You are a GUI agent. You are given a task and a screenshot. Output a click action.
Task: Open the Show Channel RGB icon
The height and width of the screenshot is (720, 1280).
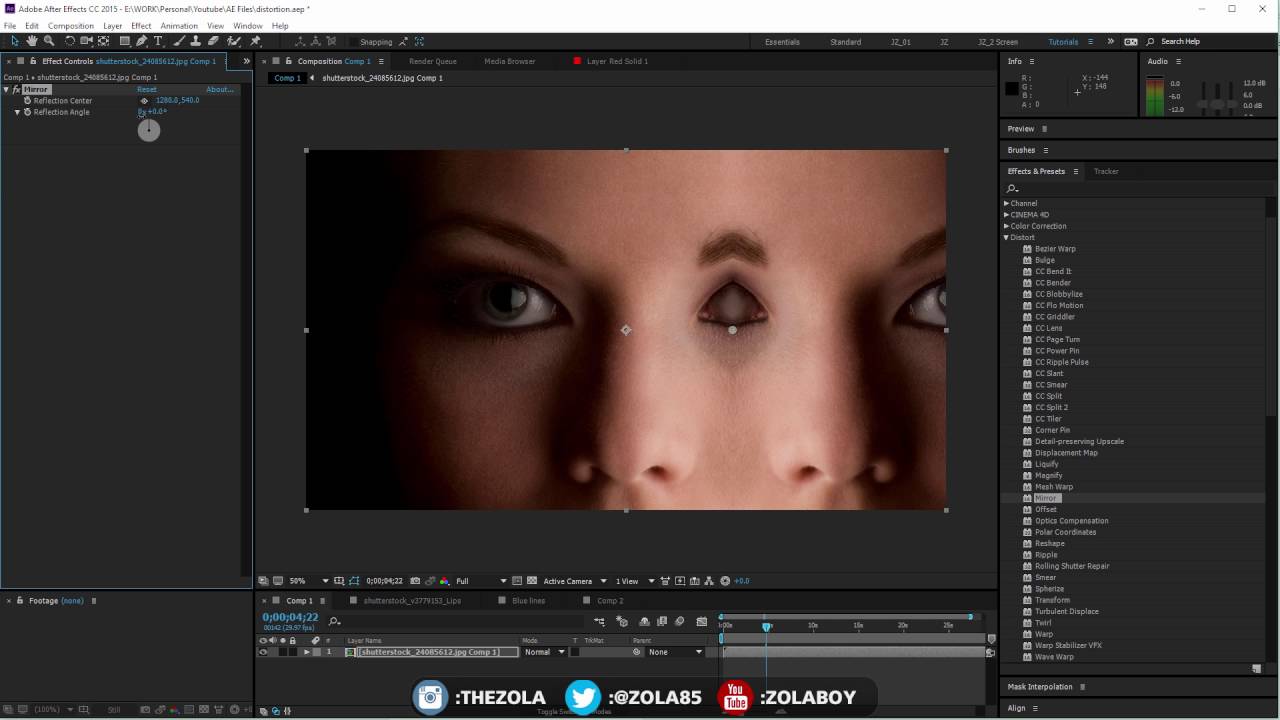[x=444, y=581]
